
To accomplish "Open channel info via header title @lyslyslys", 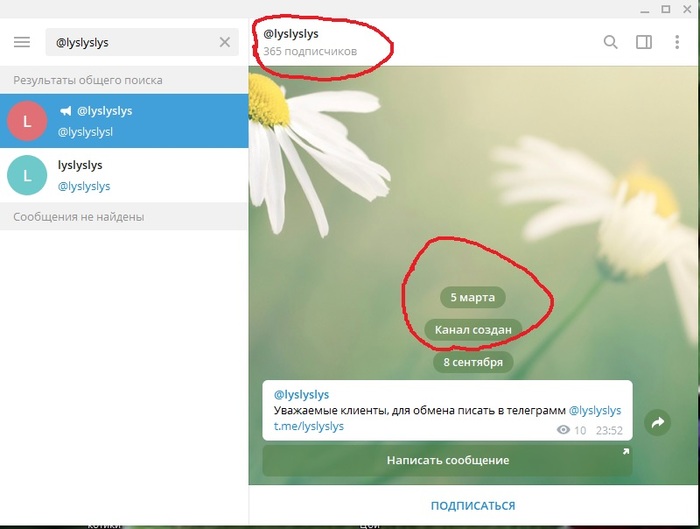I will click(291, 34).
